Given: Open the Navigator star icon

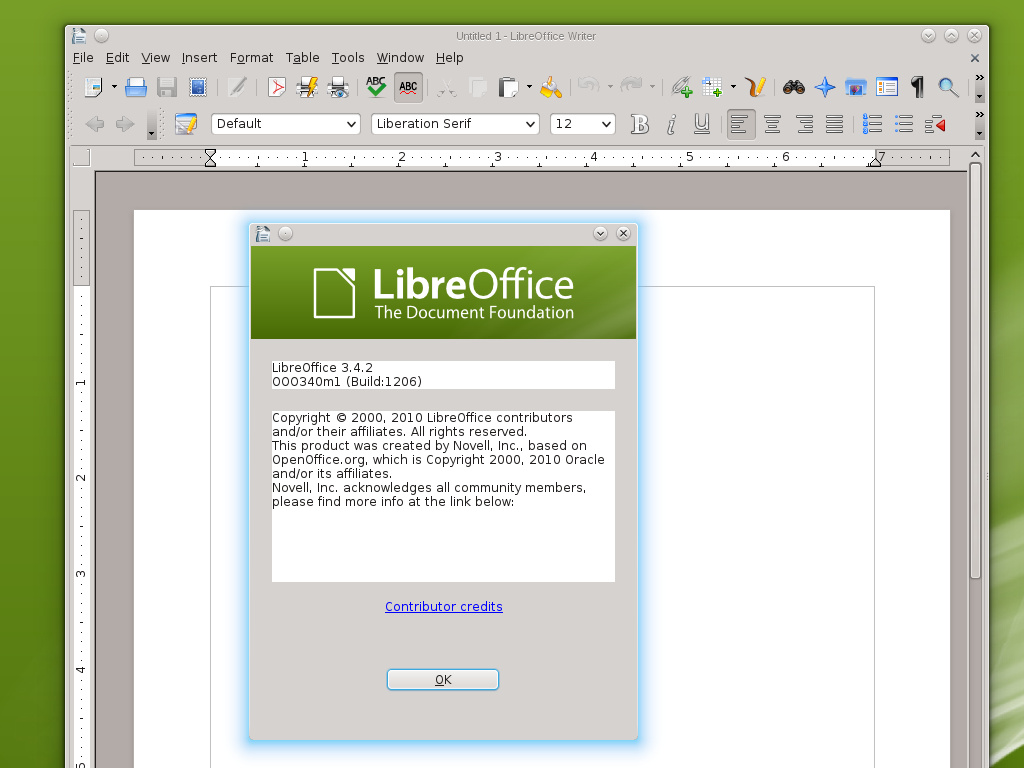Looking at the screenshot, I should [x=825, y=87].
